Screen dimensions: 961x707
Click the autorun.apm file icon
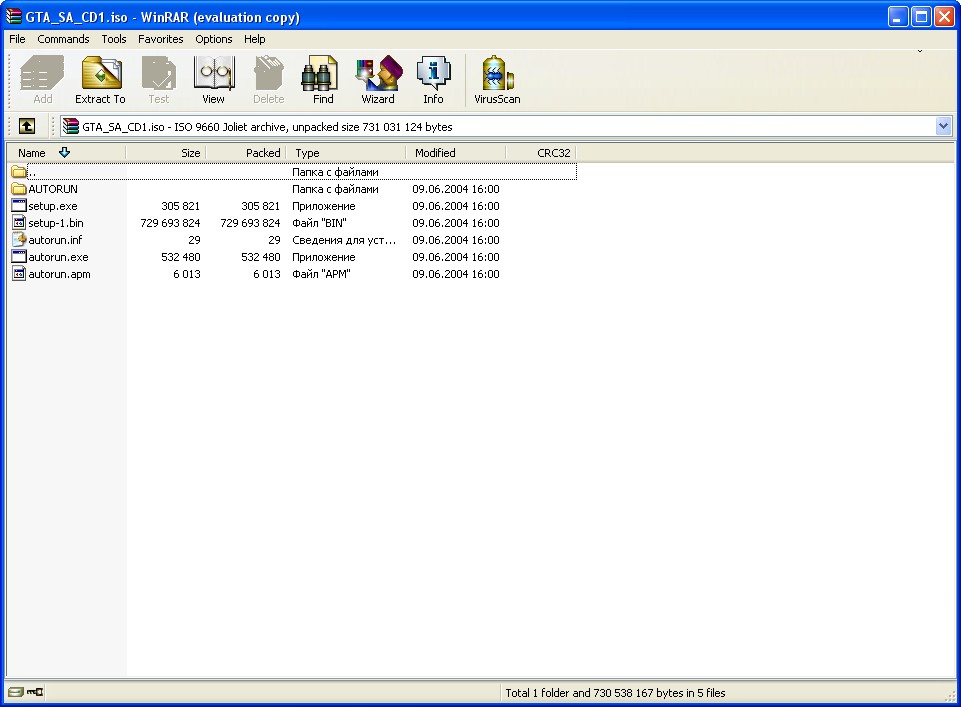point(19,274)
